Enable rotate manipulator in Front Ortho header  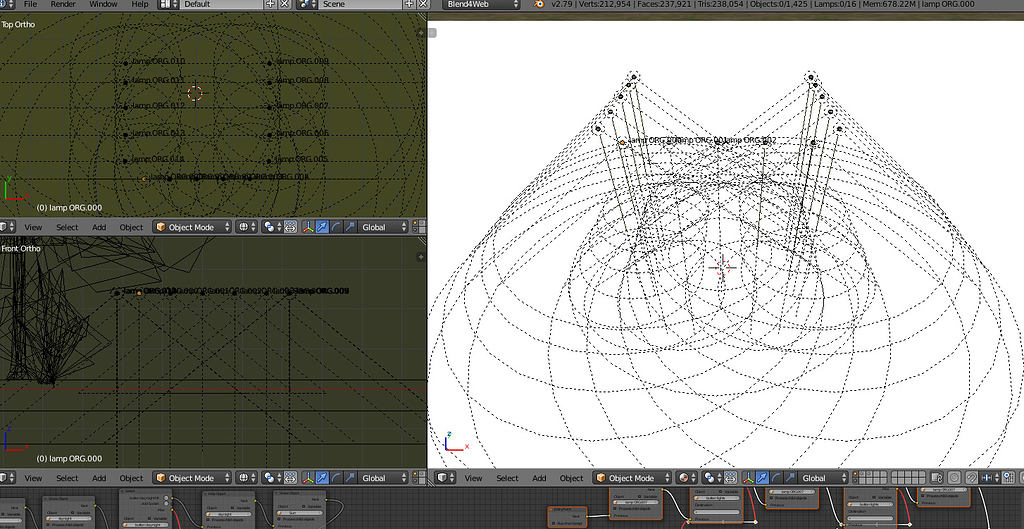click(x=336, y=478)
